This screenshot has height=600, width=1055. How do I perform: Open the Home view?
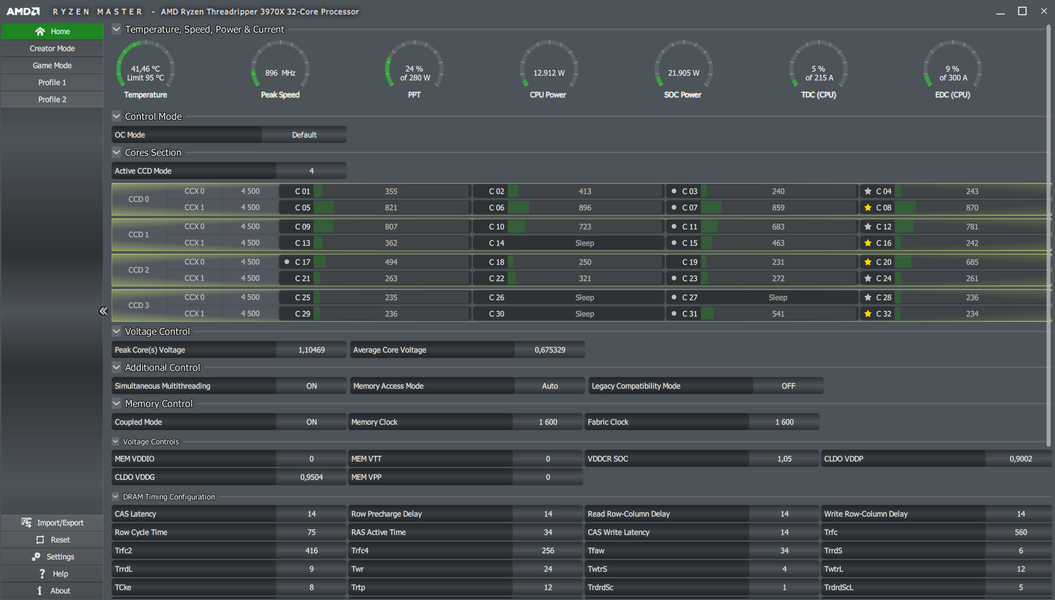(x=52, y=31)
